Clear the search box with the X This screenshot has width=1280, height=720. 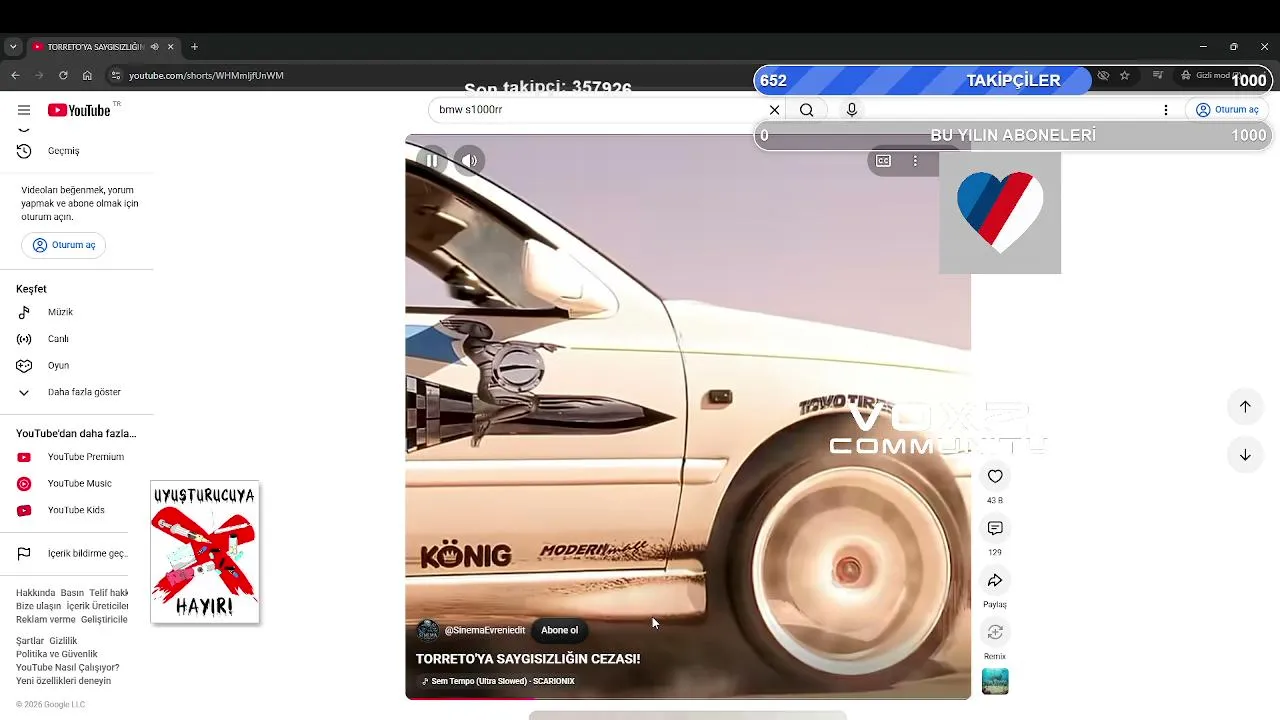click(774, 110)
